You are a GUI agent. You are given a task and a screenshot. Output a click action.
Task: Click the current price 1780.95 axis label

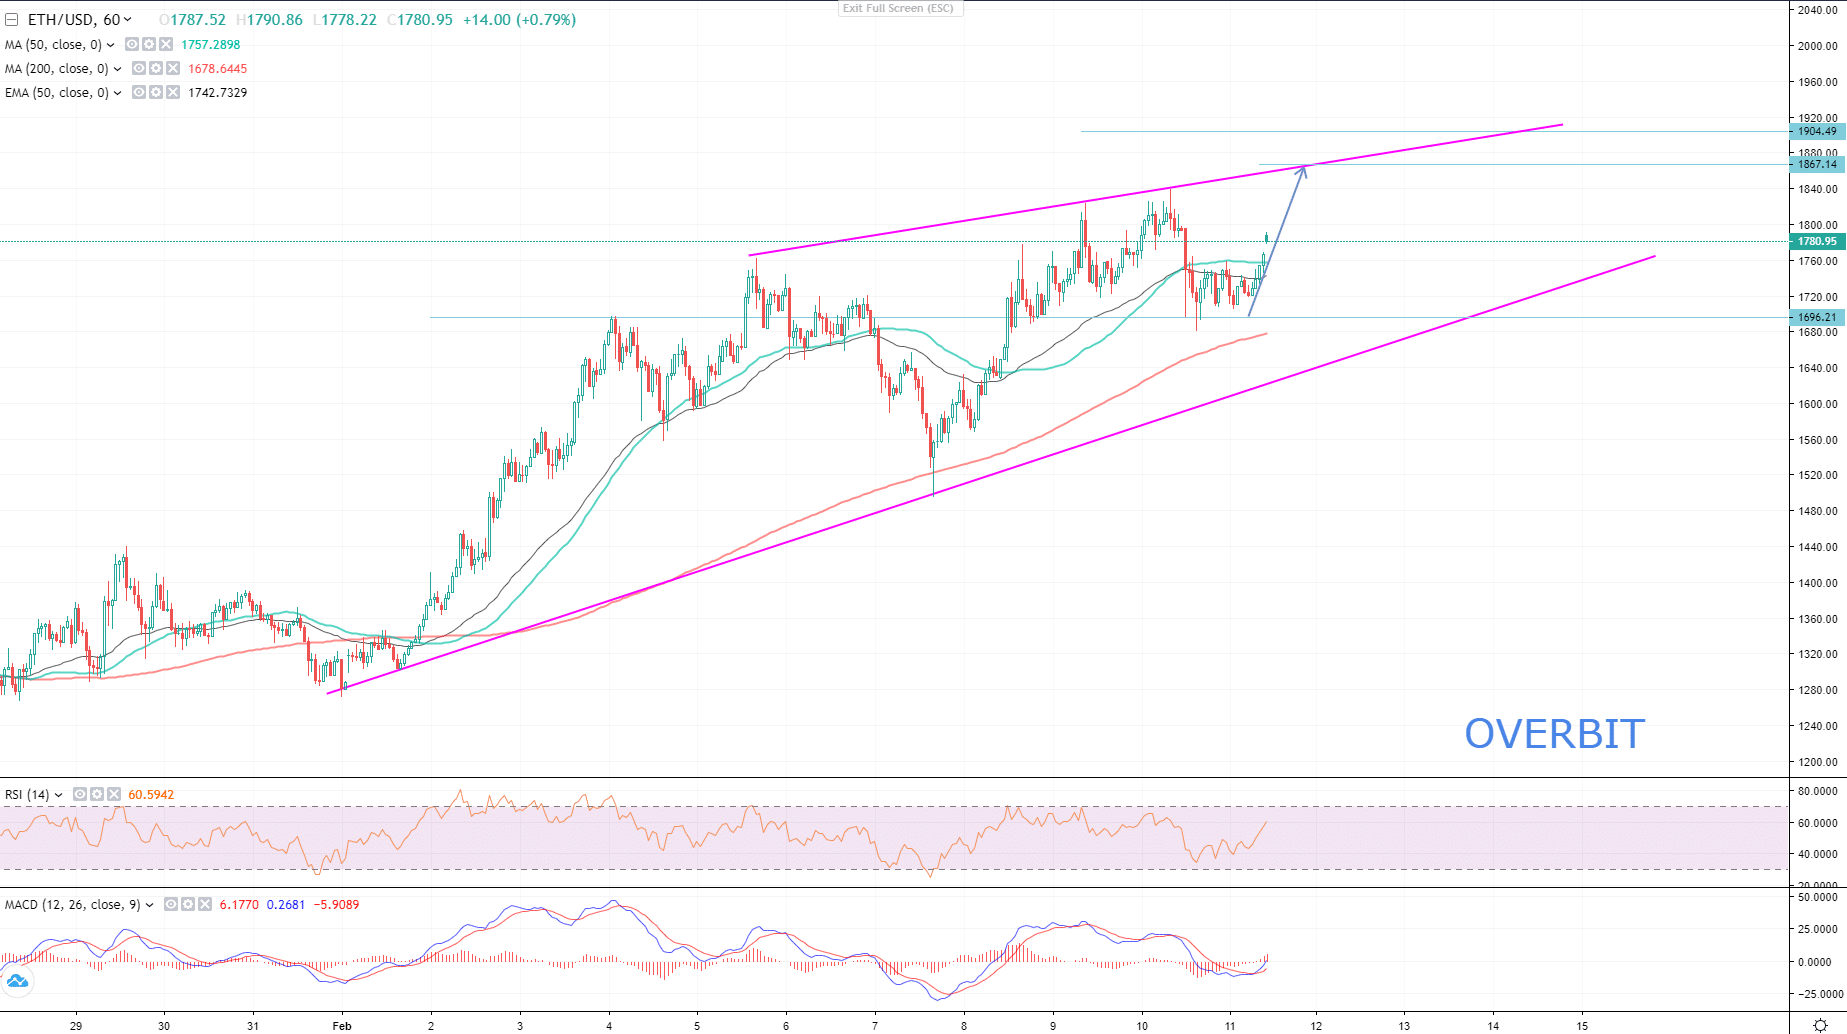click(1817, 242)
